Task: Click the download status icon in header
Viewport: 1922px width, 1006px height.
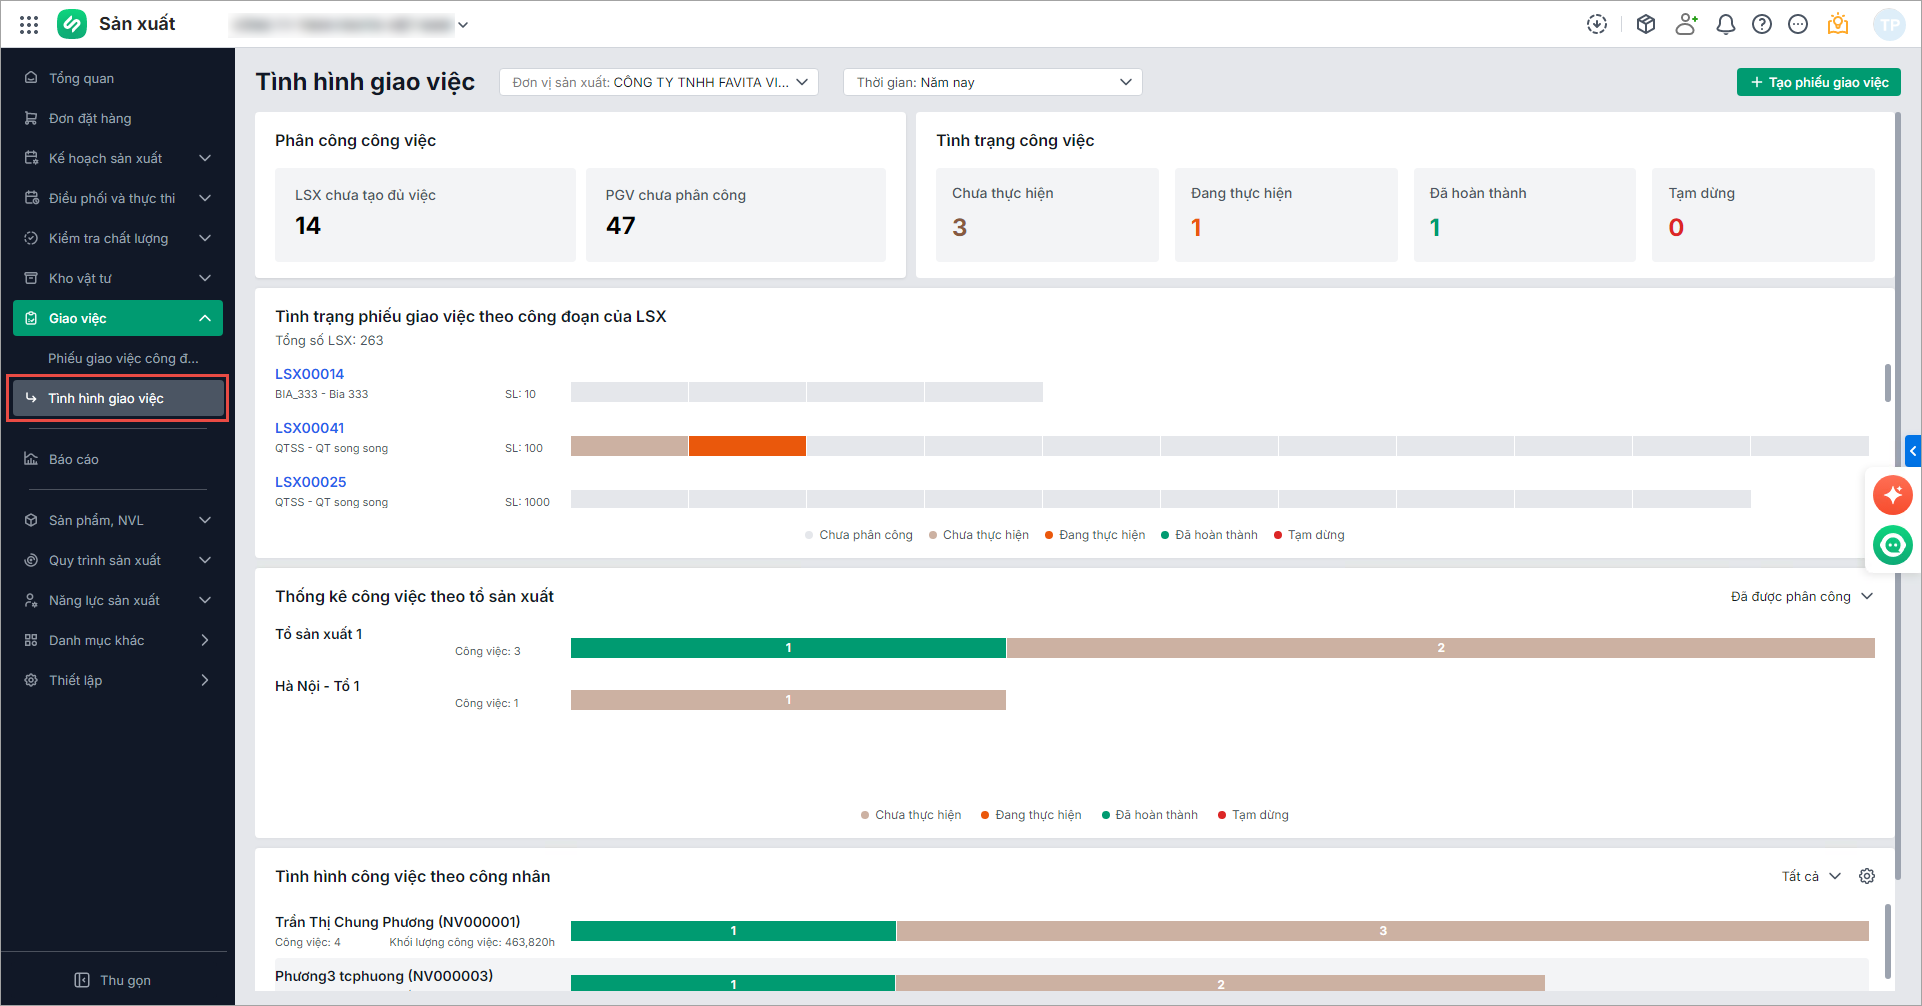Action: point(1597,24)
